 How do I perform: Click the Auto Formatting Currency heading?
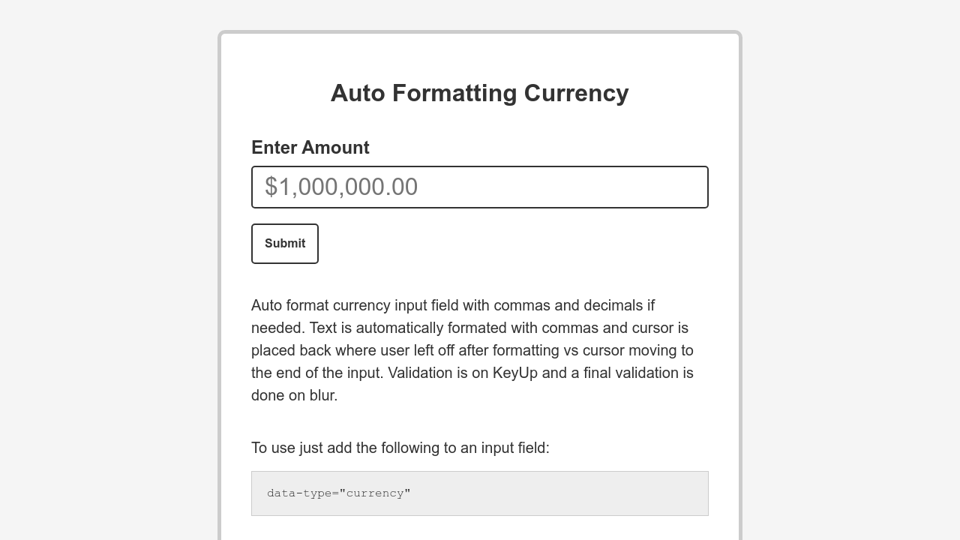pyautogui.click(x=480, y=93)
